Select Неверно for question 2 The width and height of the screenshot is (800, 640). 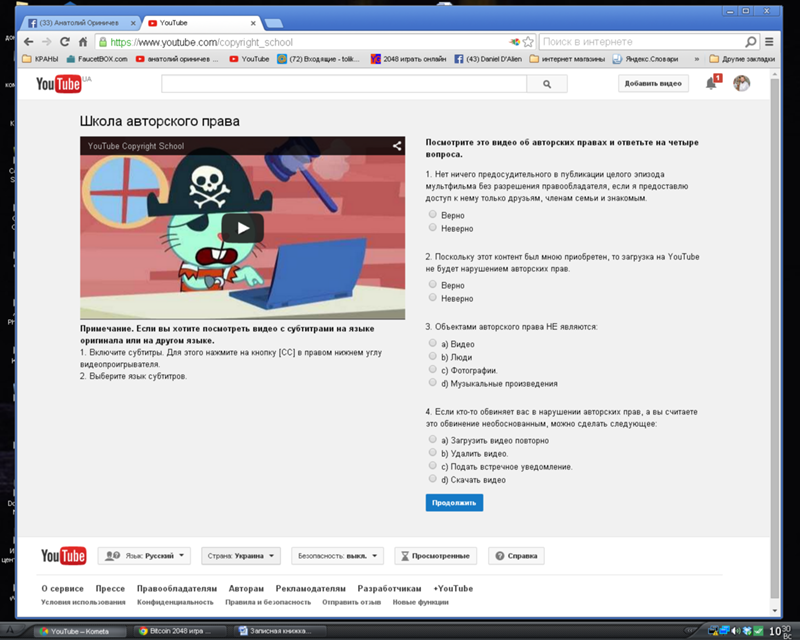[x=433, y=298]
